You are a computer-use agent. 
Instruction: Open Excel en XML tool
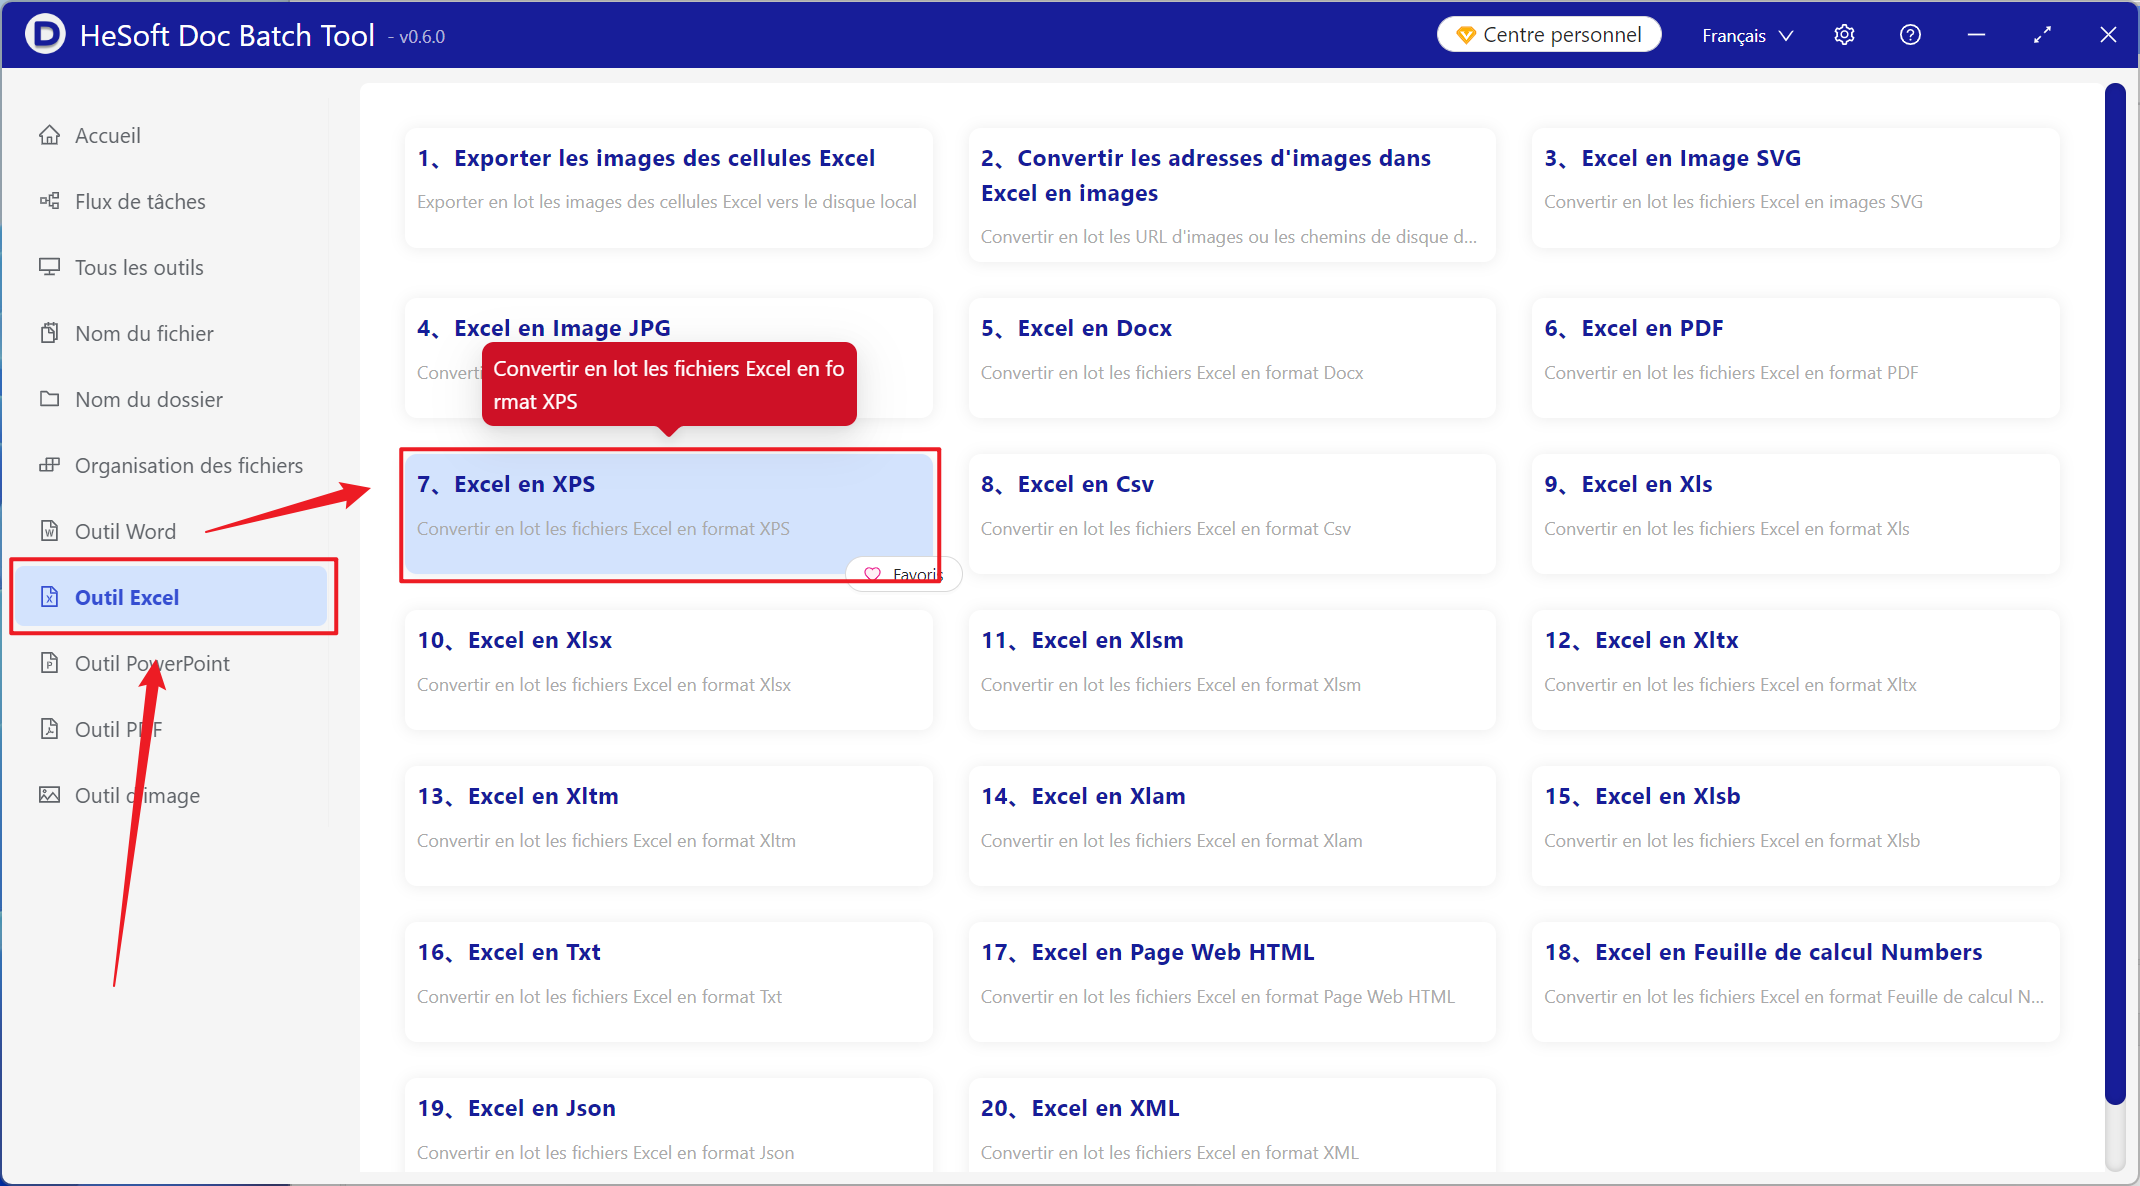pyautogui.click(x=1231, y=1125)
